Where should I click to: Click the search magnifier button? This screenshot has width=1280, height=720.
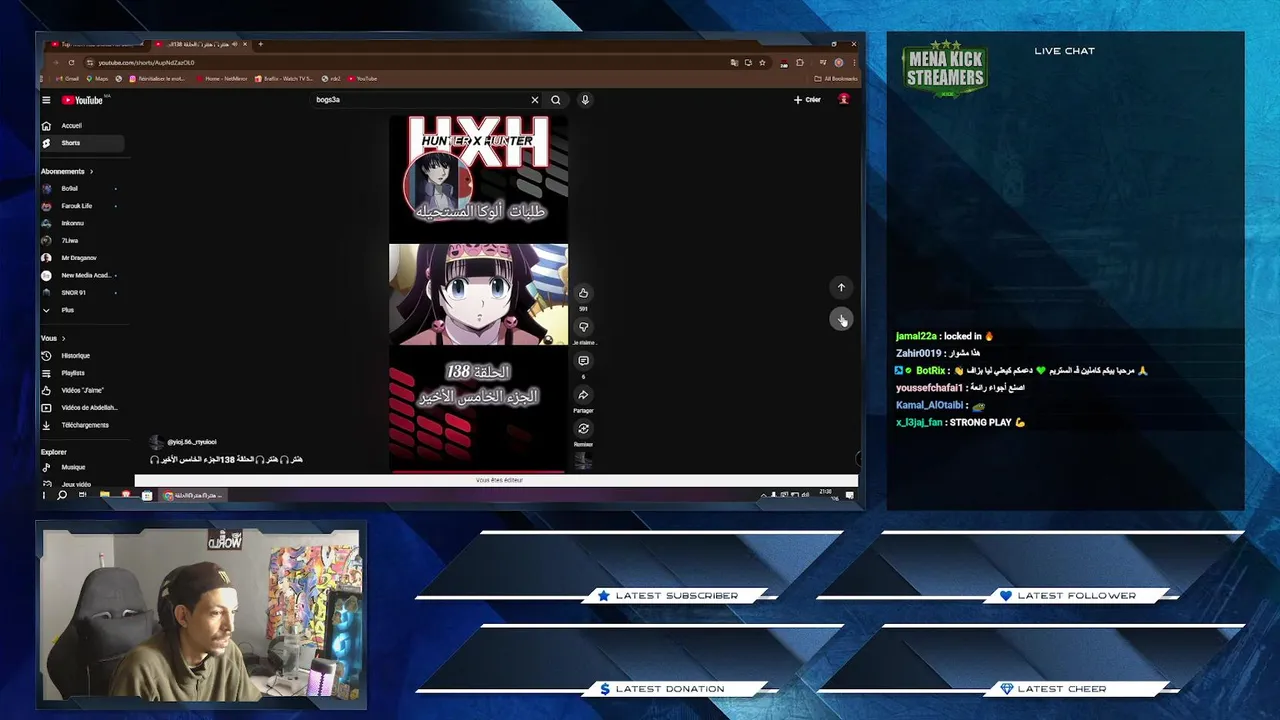tap(556, 100)
